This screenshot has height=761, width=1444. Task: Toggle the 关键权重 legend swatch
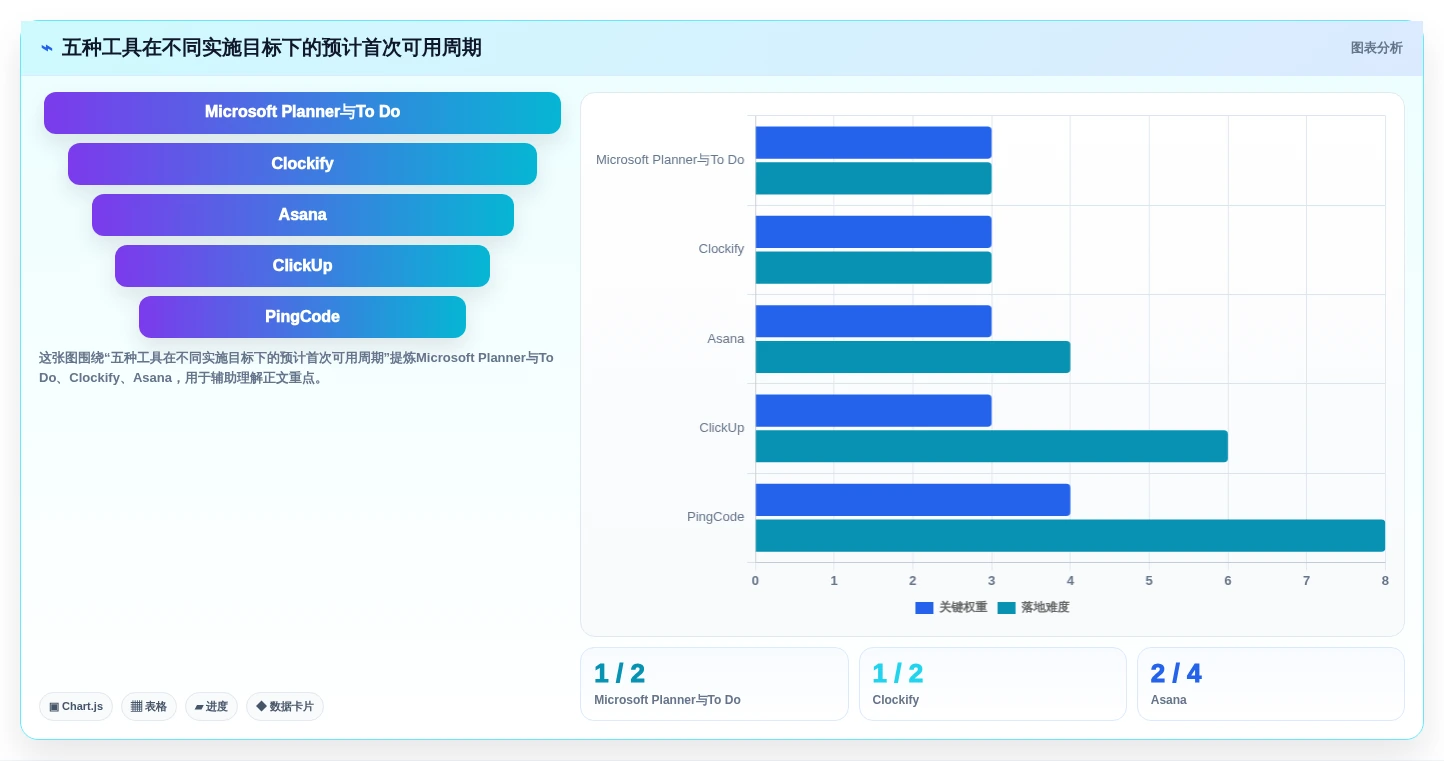(x=924, y=608)
